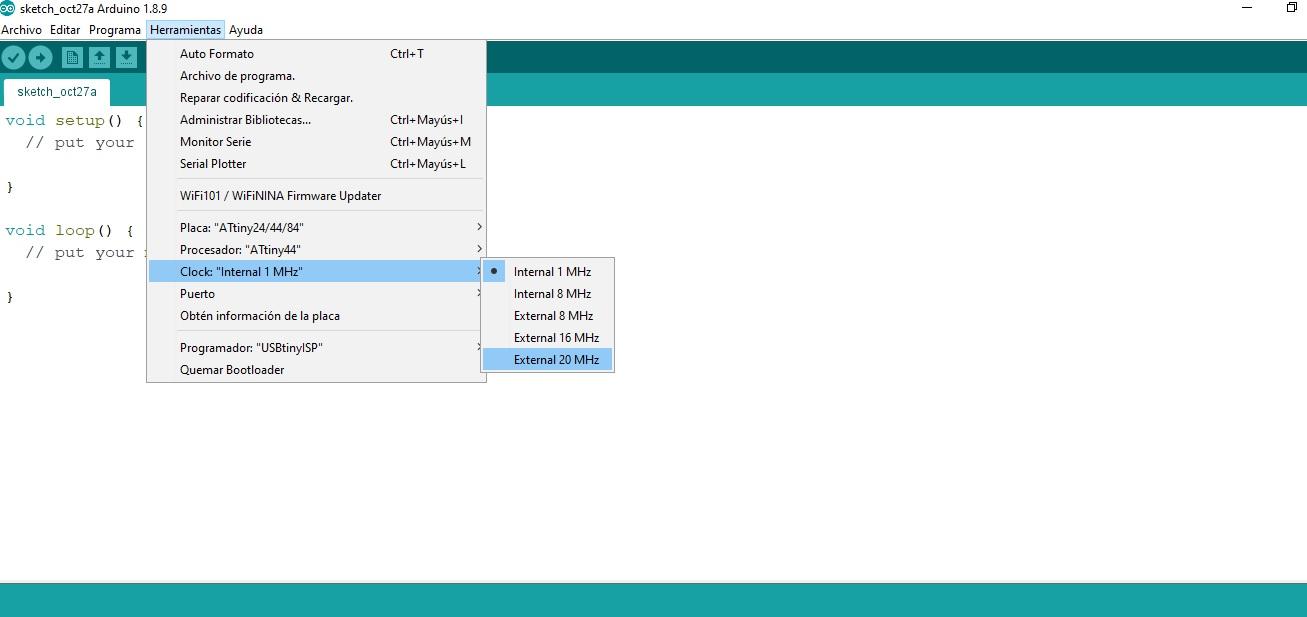Switch to the sketch_oct27a tab
This screenshot has height=617, width=1307.
click(x=57, y=92)
